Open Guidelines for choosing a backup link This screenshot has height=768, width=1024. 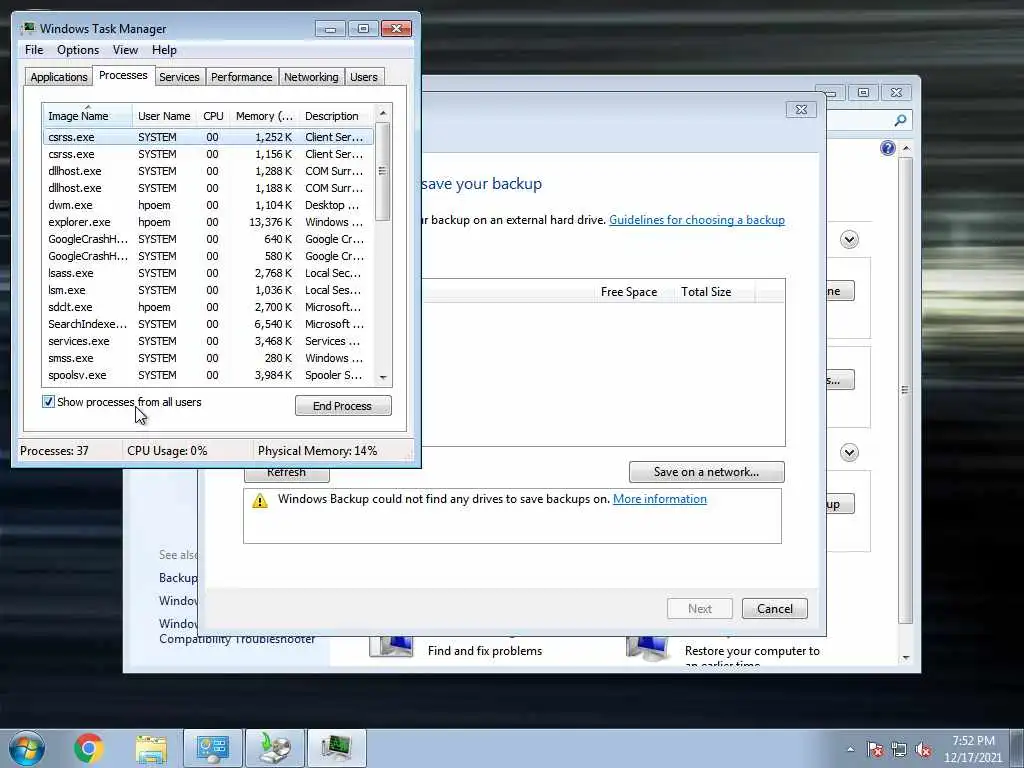pyautogui.click(x=697, y=220)
